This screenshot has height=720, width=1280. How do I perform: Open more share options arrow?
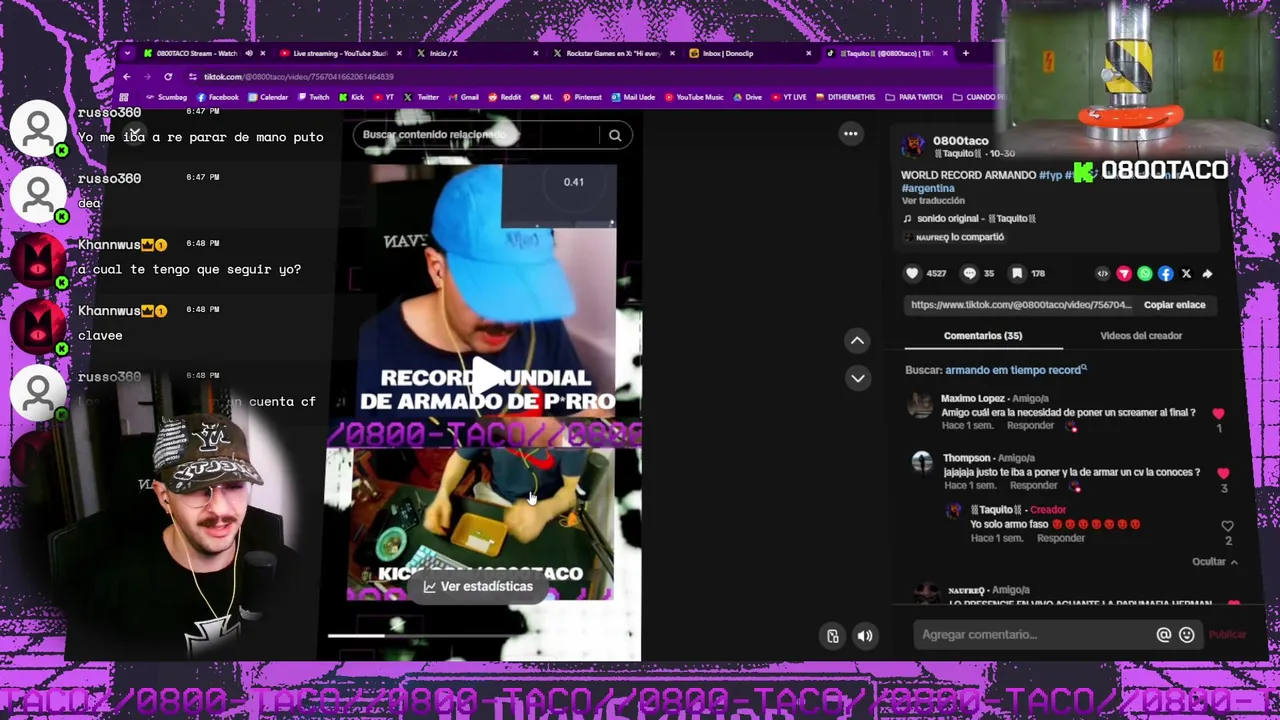point(1207,273)
